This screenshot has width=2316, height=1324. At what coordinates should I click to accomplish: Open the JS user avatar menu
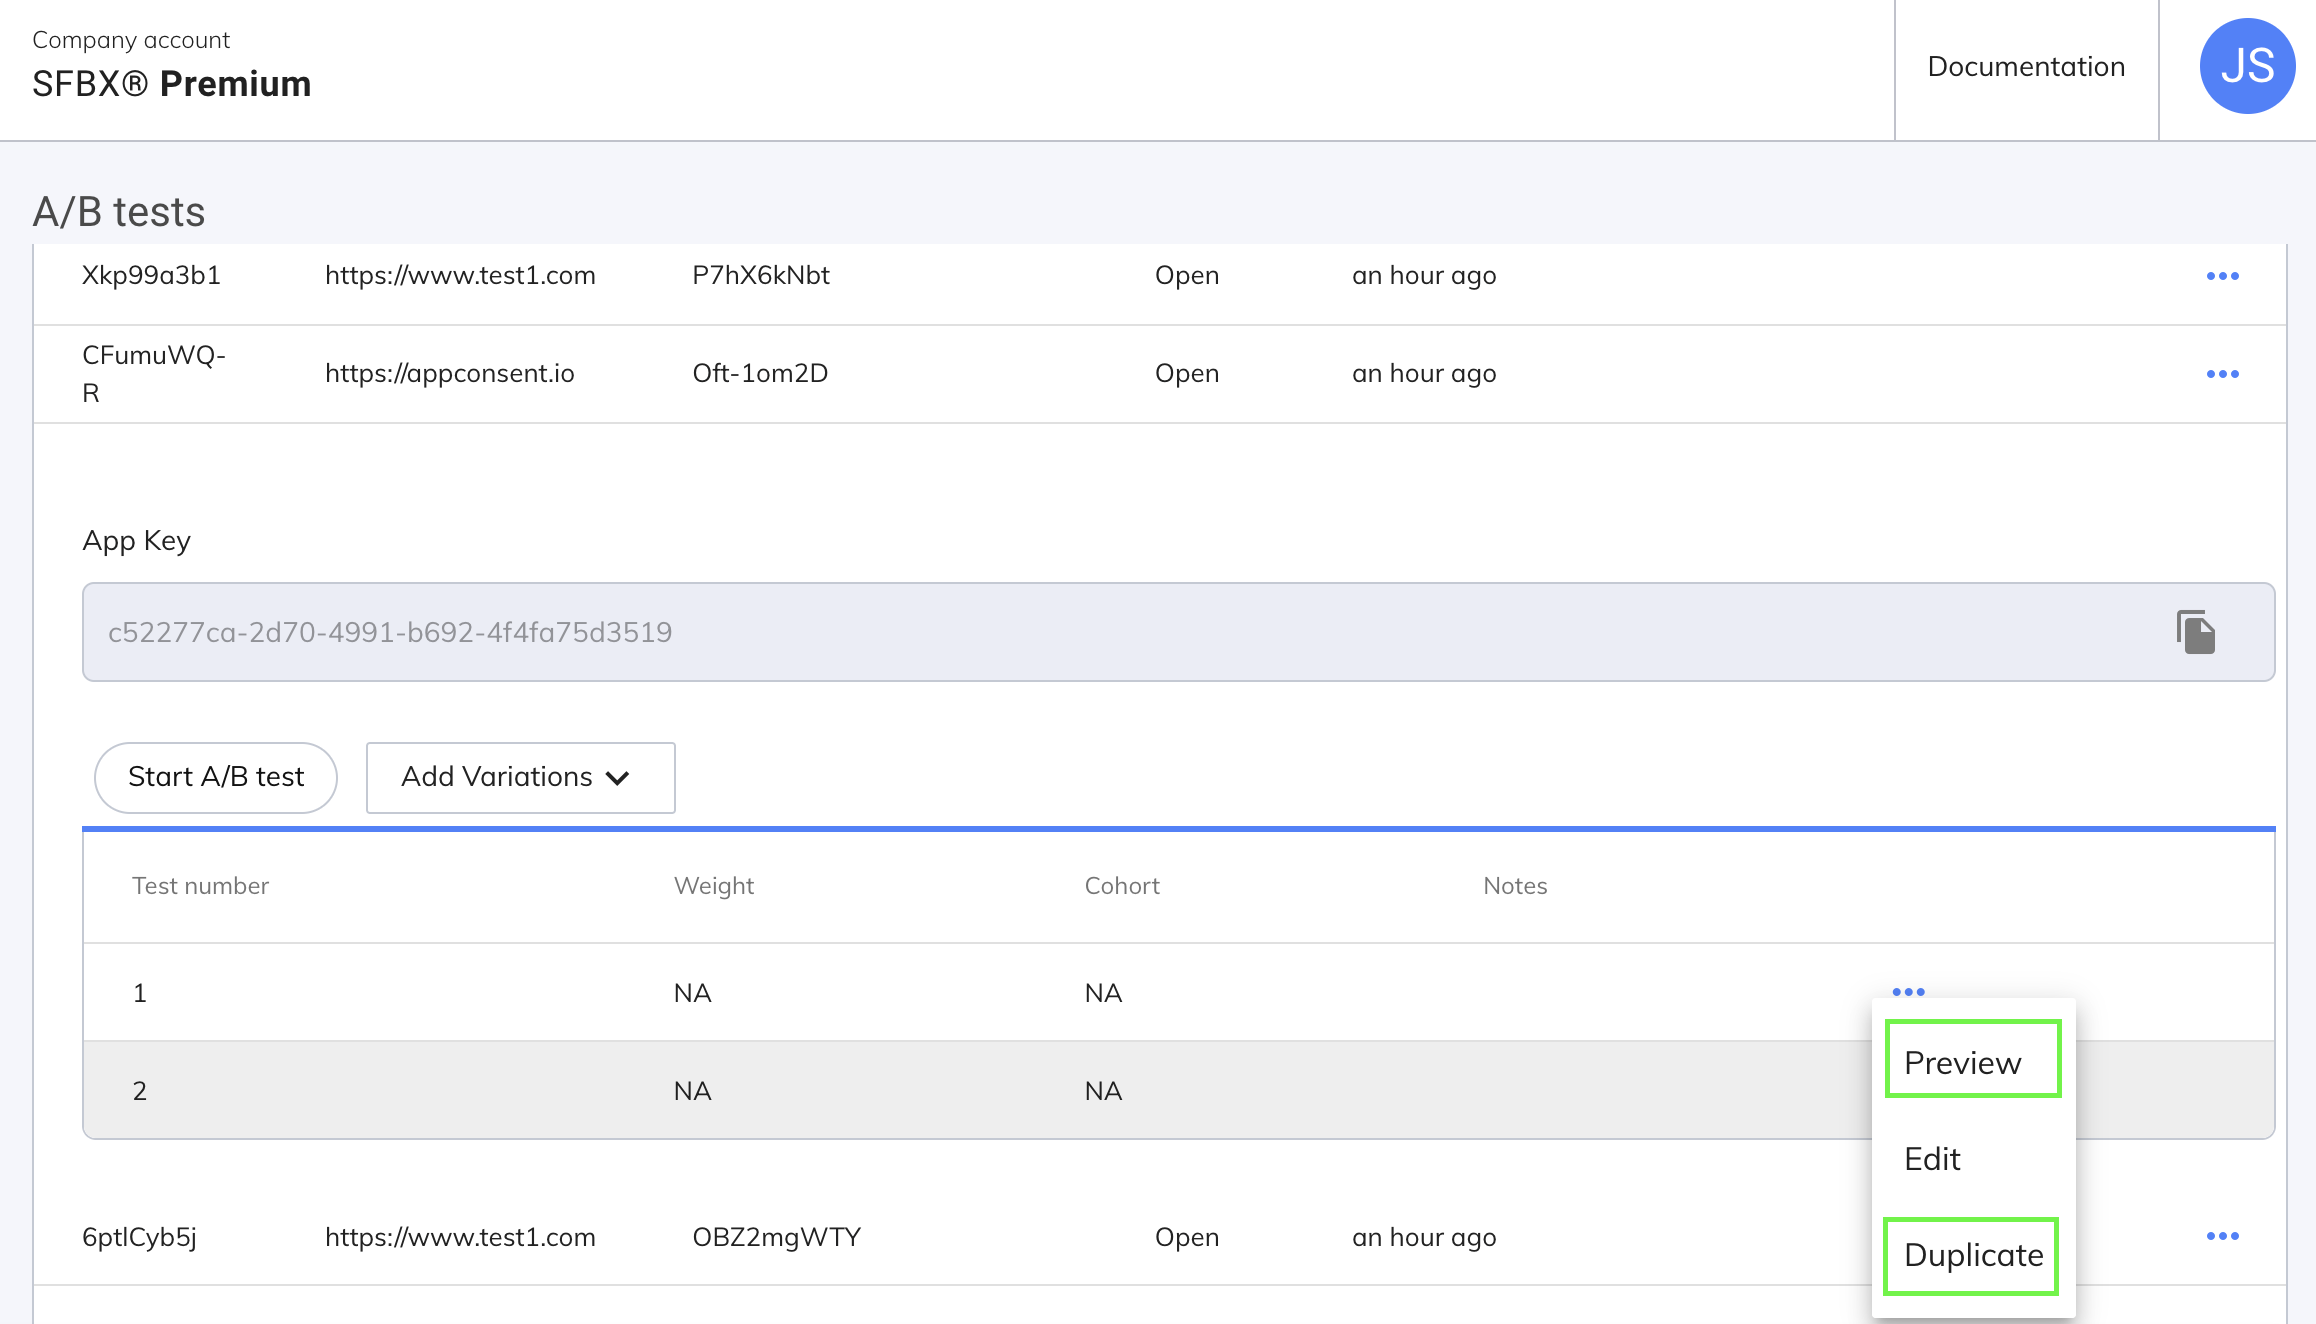(x=2246, y=66)
